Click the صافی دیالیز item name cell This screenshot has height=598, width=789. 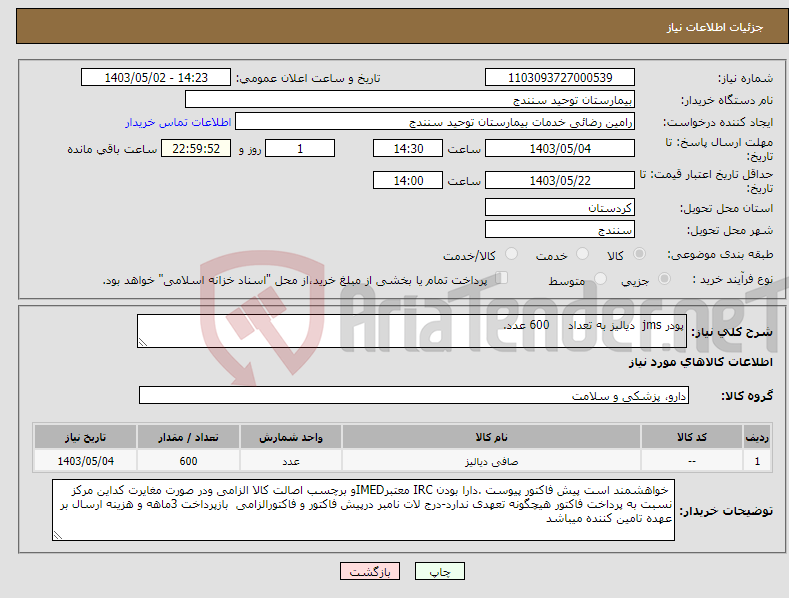pos(492,461)
